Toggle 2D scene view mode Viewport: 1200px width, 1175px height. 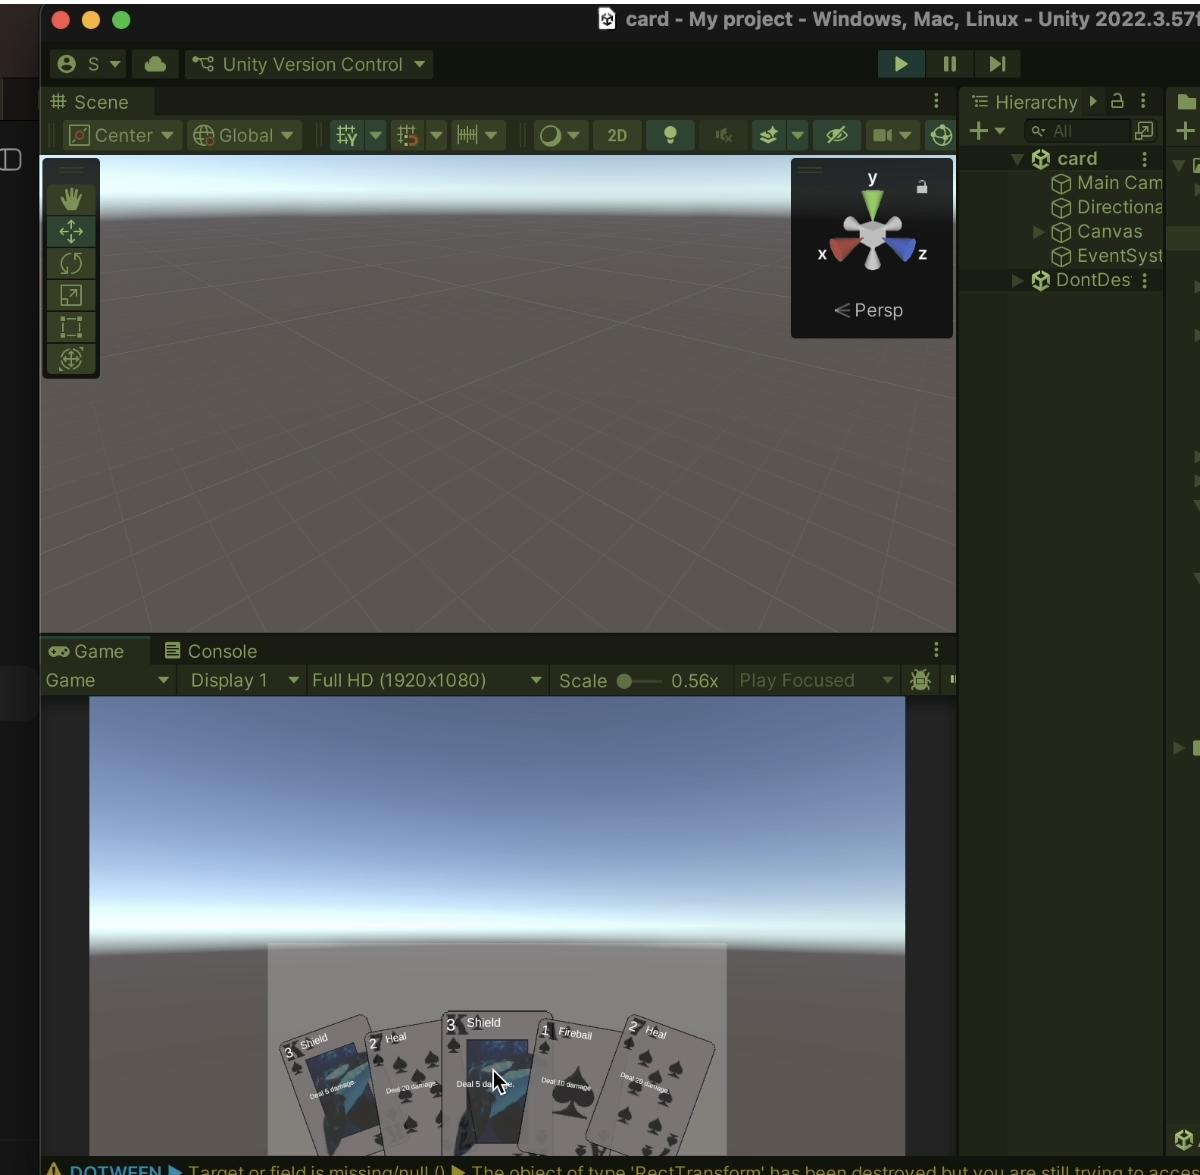pos(617,135)
